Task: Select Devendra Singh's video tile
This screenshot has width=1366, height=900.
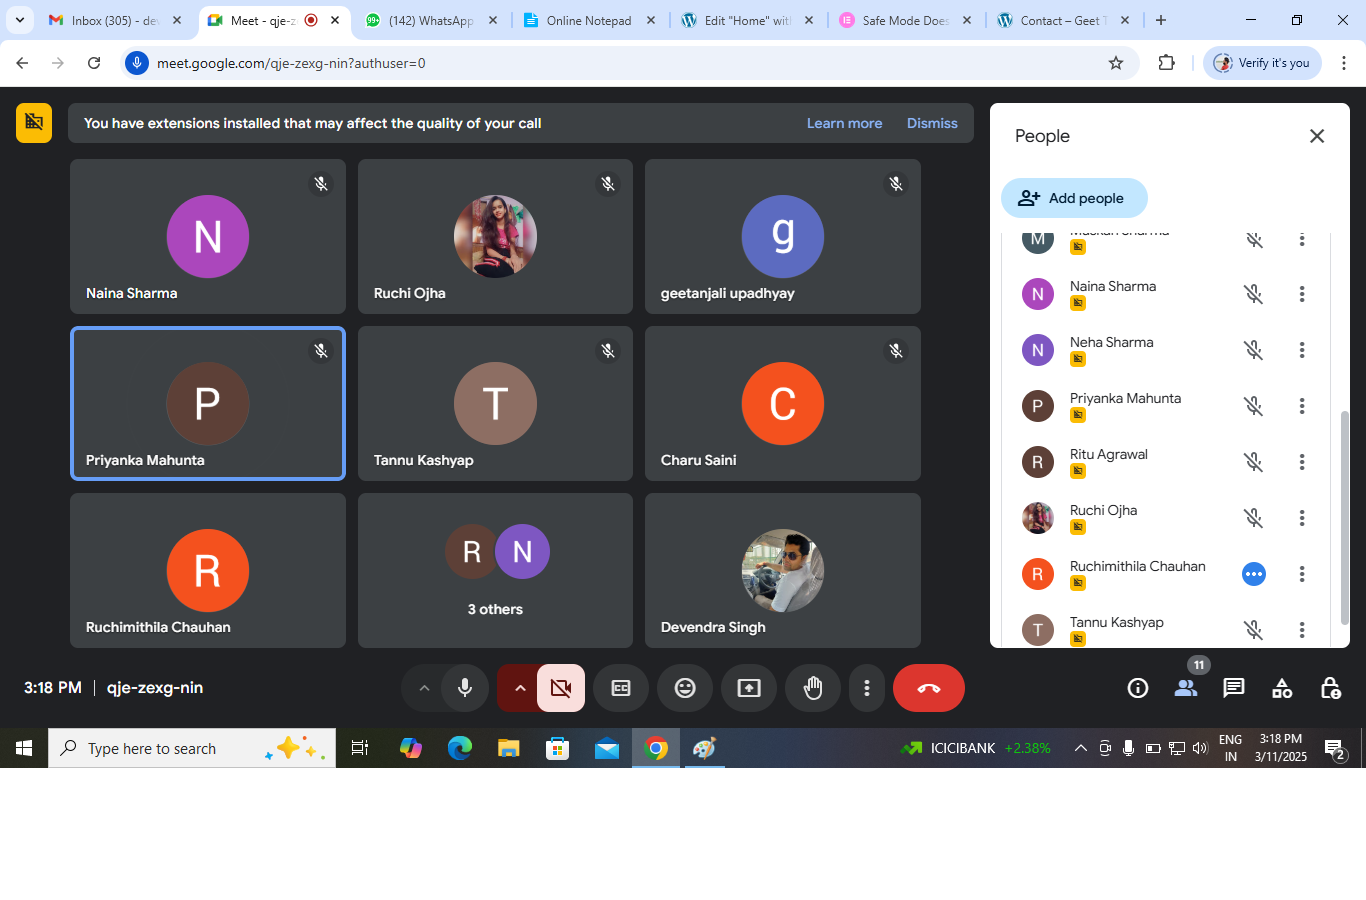Action: pos(783,571)
